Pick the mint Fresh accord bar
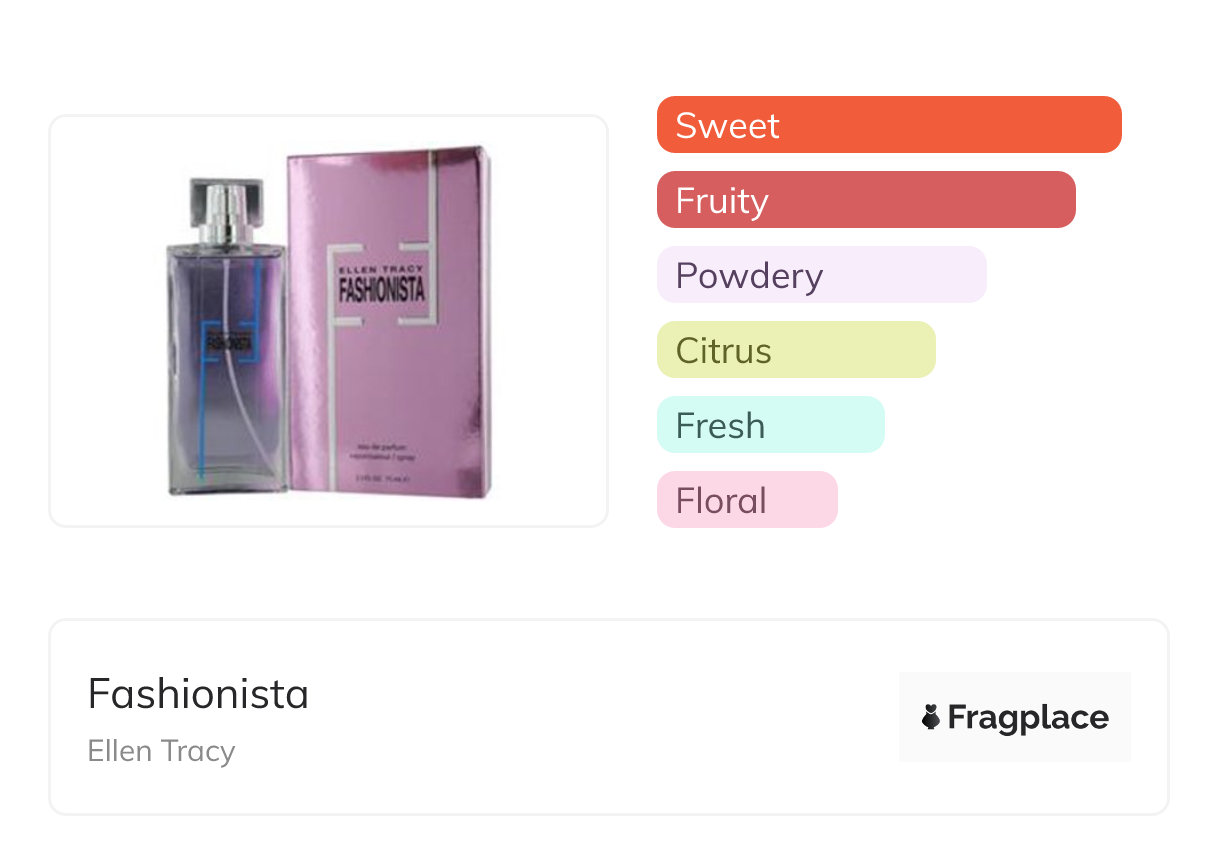Viewport: 1218px width, 864px height. (x=770, y=425)
